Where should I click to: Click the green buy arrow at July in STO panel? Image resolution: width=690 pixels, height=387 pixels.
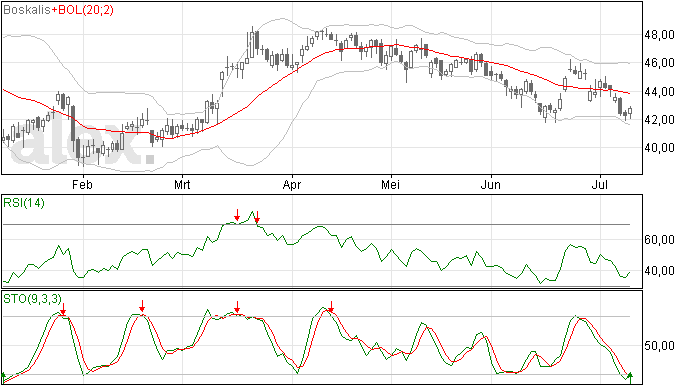coord(630,378)
